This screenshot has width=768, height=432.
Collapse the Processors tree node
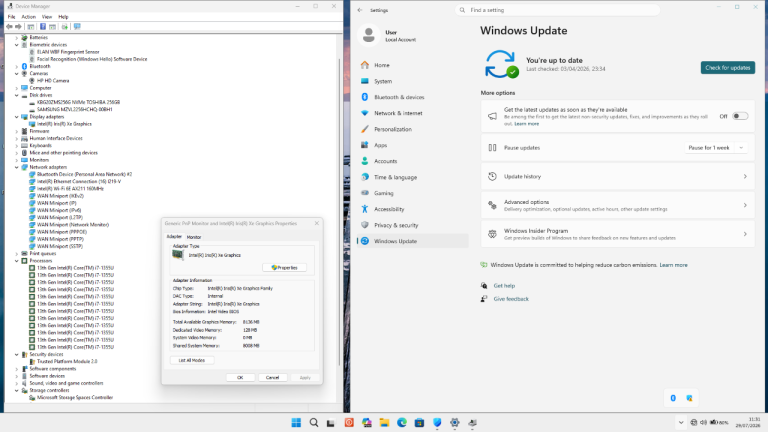[x=17, y=261]
